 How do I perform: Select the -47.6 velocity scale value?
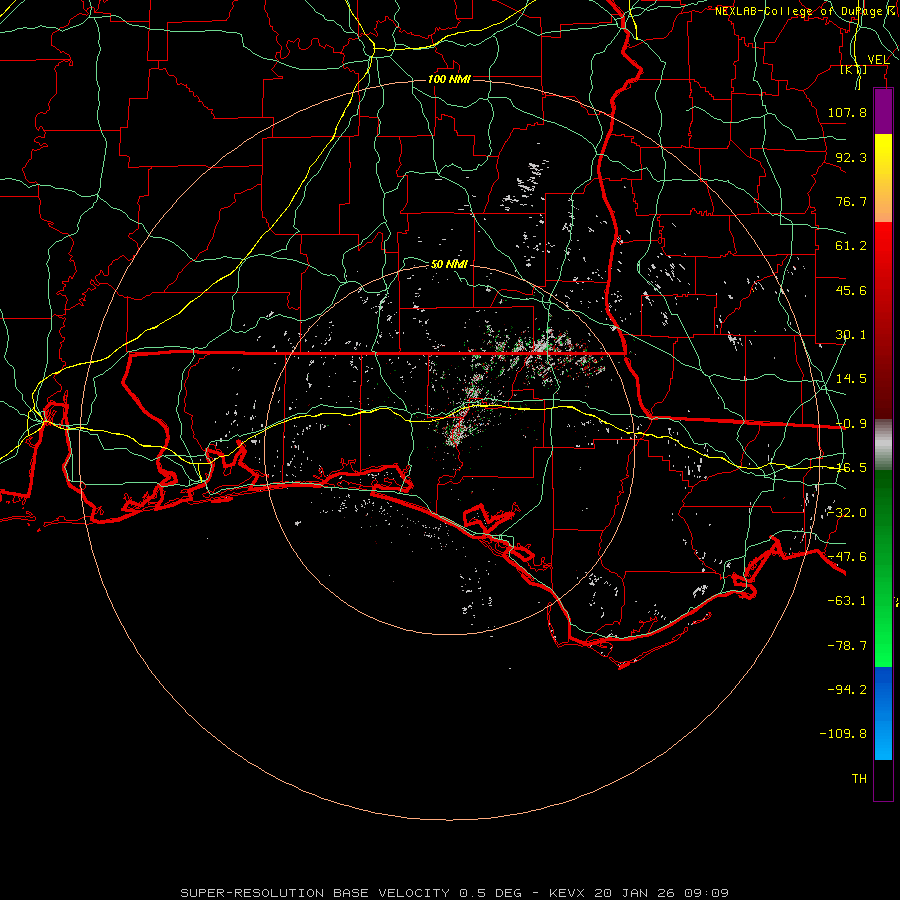click(847, 557)
